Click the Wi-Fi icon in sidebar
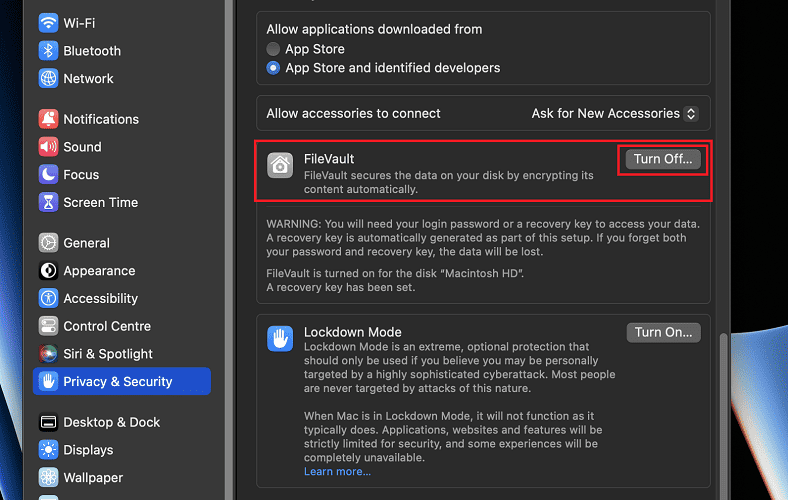The height and width of the screenshot is (500, 788). pyautogui.click(x=48, y=22)
